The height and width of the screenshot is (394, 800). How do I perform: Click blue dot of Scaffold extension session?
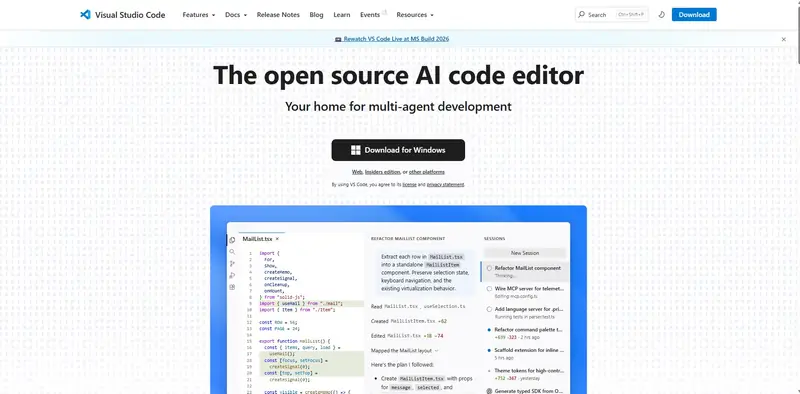click(489, 350)
